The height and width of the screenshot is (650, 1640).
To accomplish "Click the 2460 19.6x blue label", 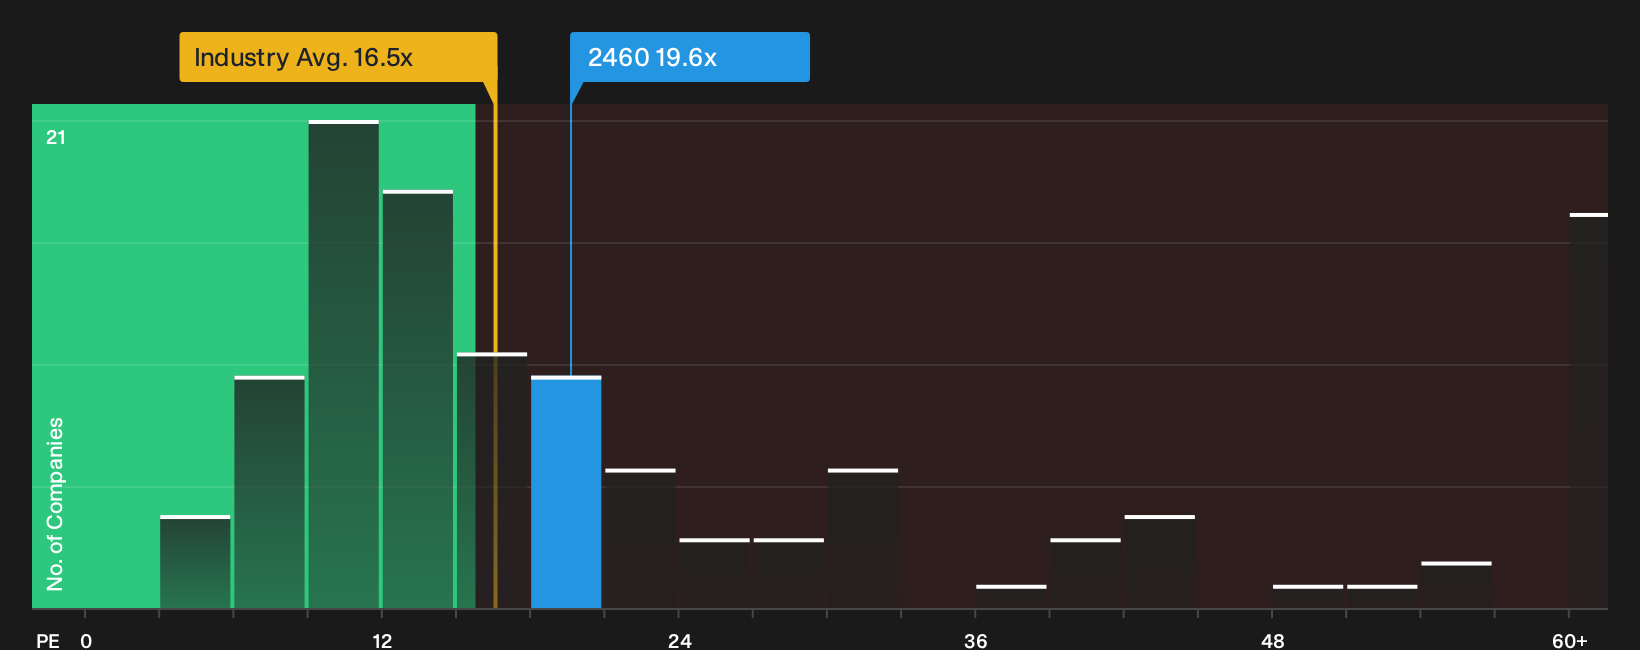I will coord(689,57).
